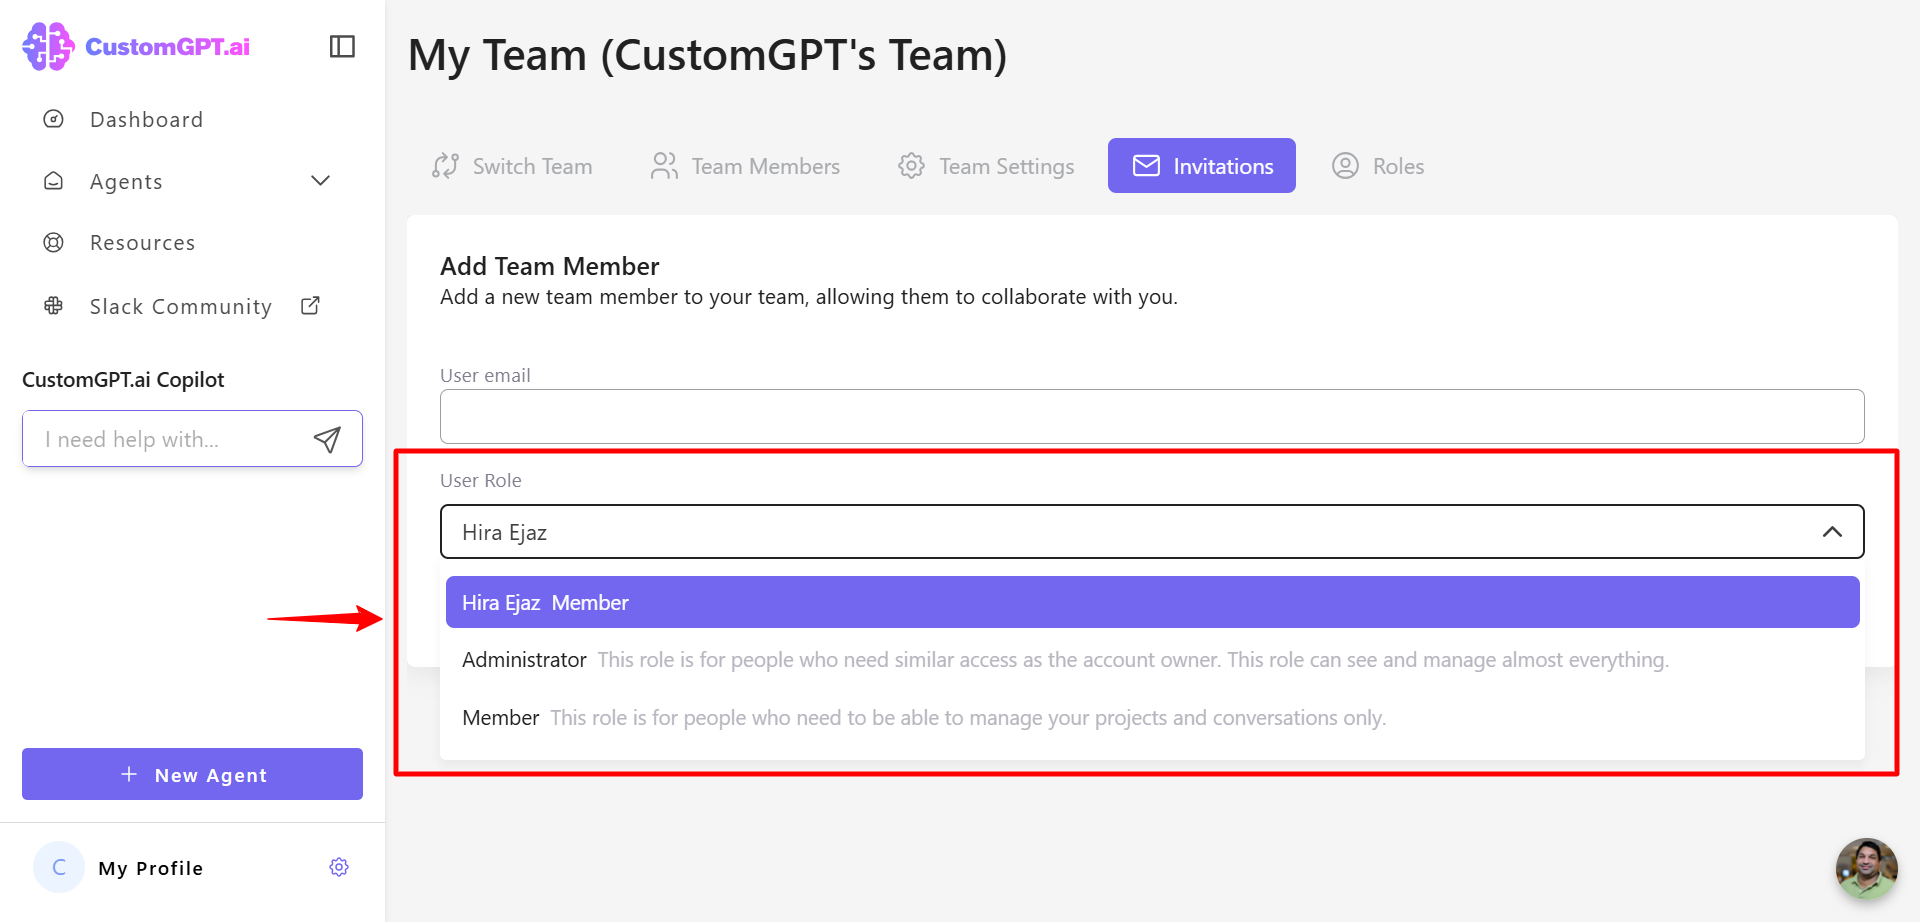Collapse the sidebar panel icon
Viewport: 1920px width, 922px height.
(x=342, y=46)
